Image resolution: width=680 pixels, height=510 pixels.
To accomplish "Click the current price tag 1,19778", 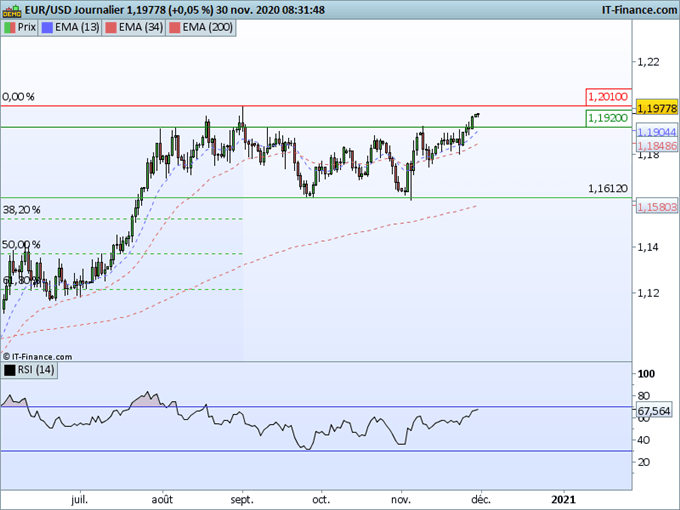I will tap(657, 108).
